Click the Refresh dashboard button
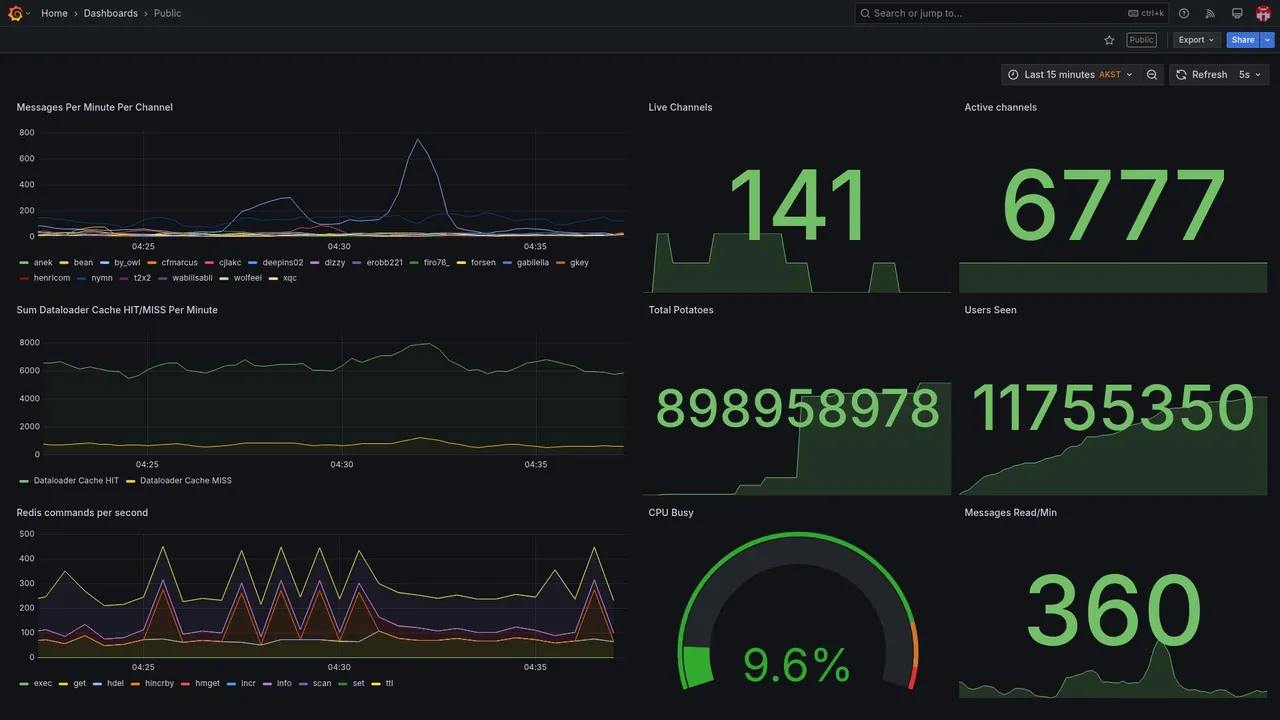The width and height of the screenshot is (1280, 720). point(1200,75)
